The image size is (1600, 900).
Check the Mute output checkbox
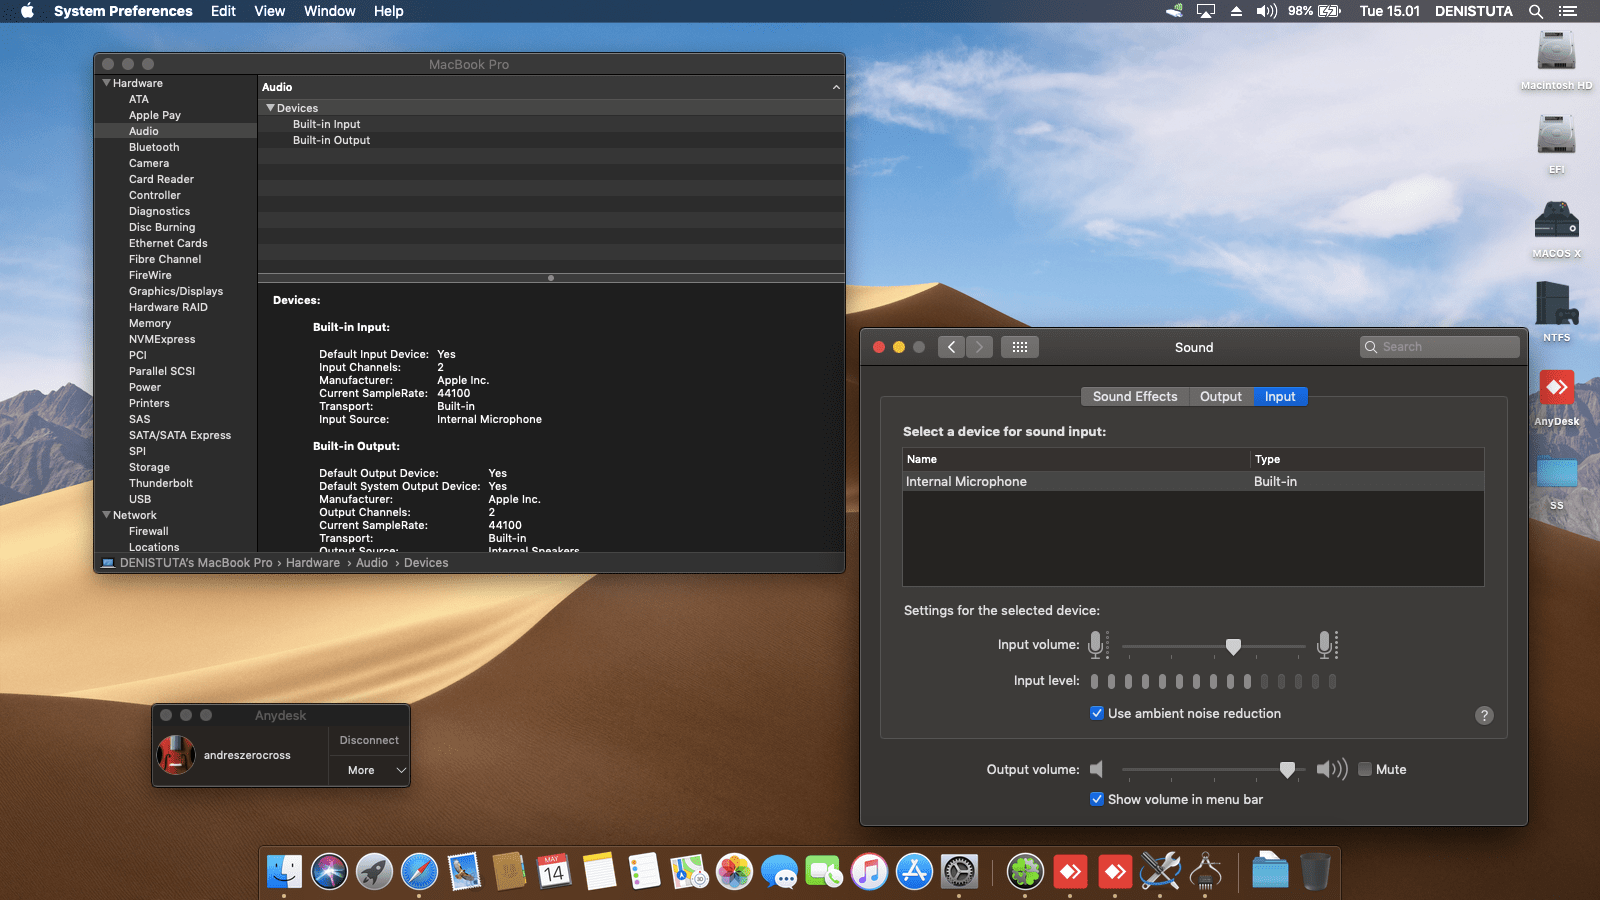1365,769
